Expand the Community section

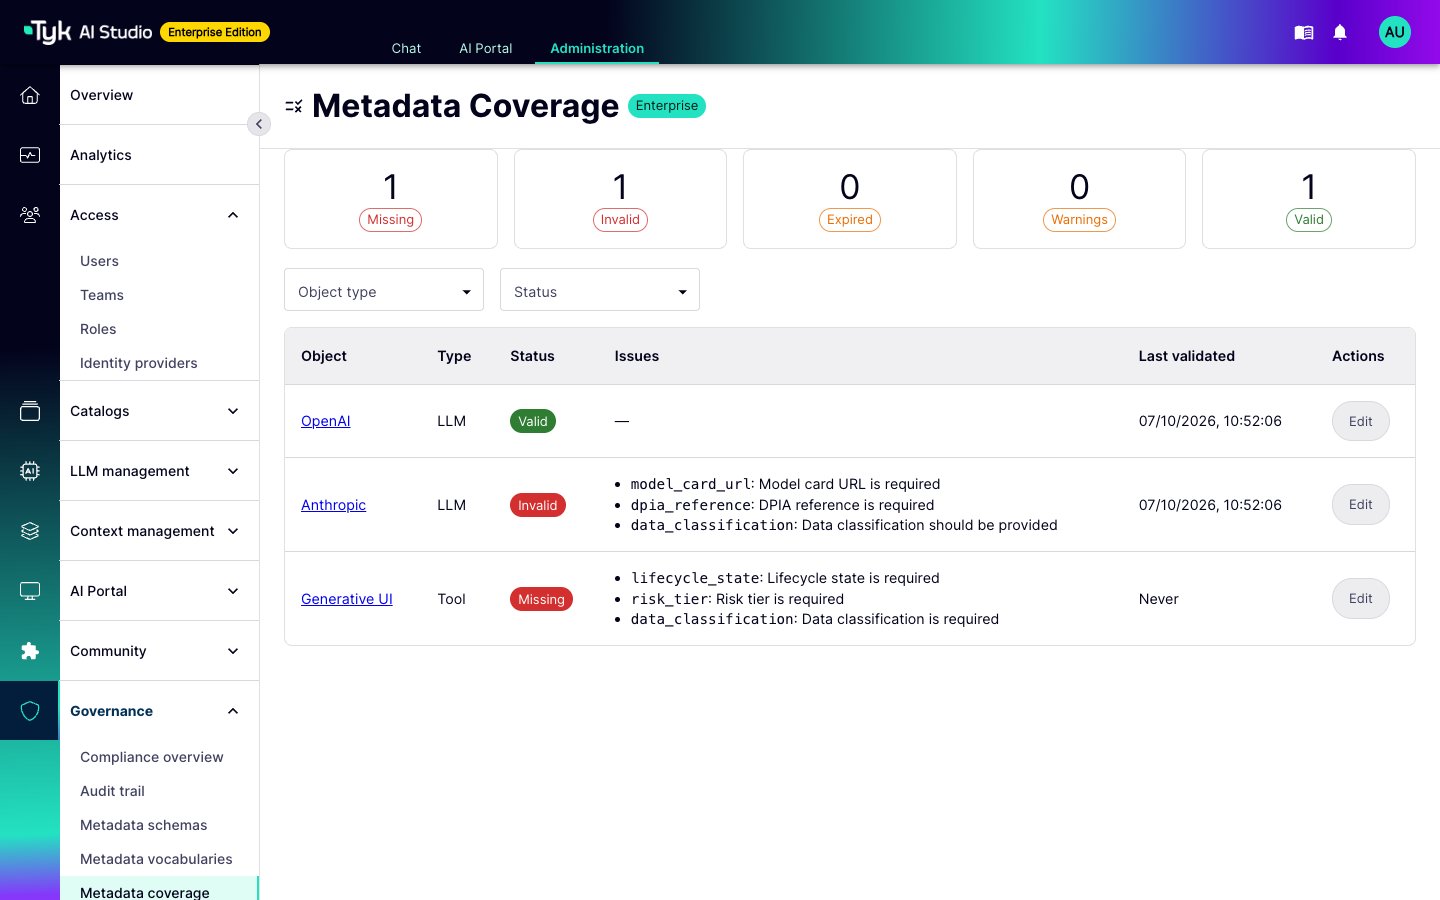point(159,651)
